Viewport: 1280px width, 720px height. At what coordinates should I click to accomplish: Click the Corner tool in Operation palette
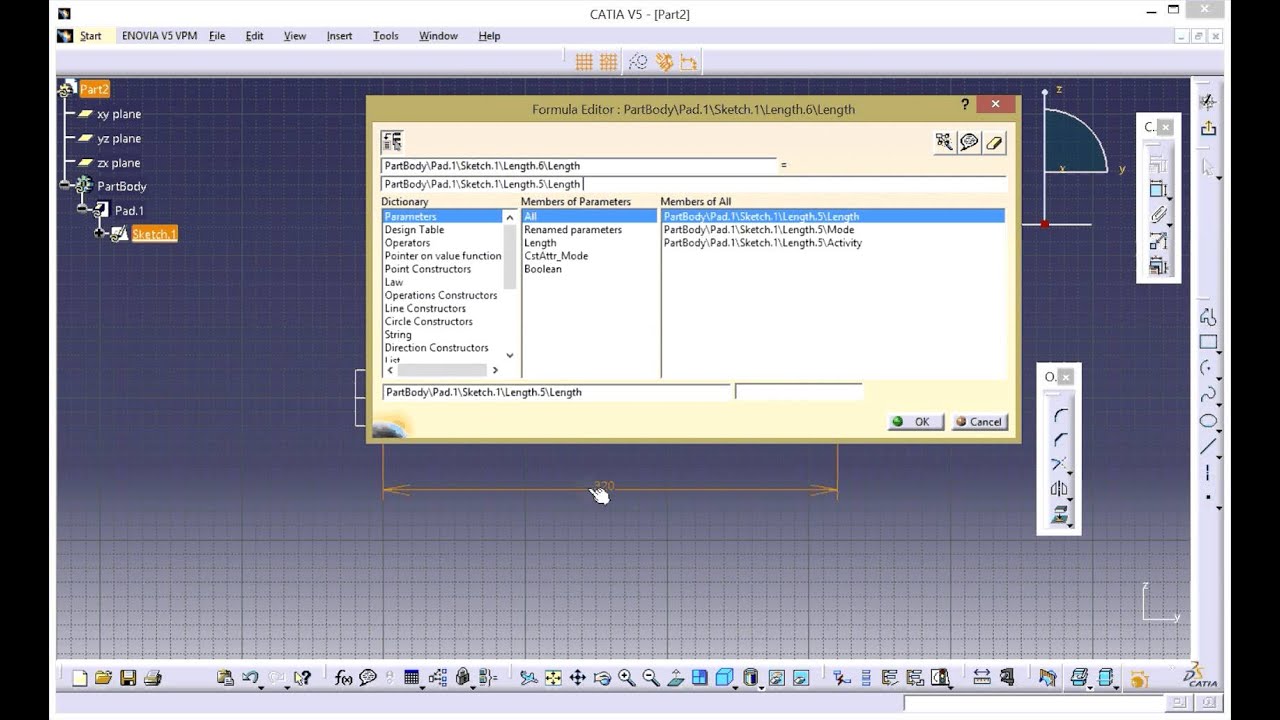(x=1059, y=415)
